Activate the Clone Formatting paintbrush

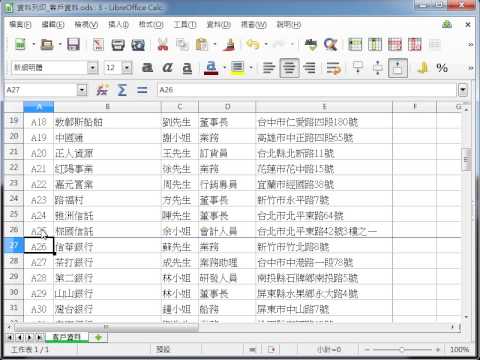pyautogui.click(x=229, y=44)
